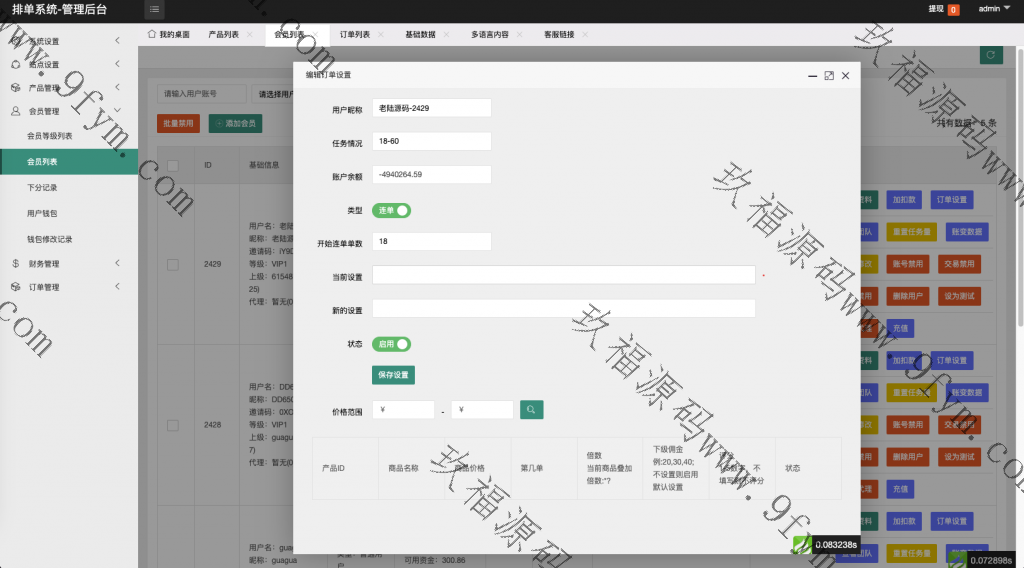Click the 保存设置 button

393,375
